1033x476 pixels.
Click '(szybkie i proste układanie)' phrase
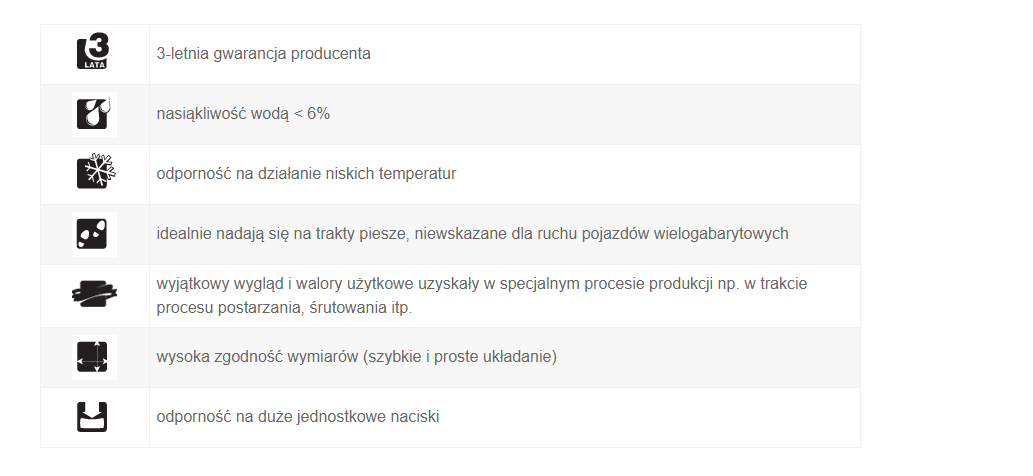459,357
